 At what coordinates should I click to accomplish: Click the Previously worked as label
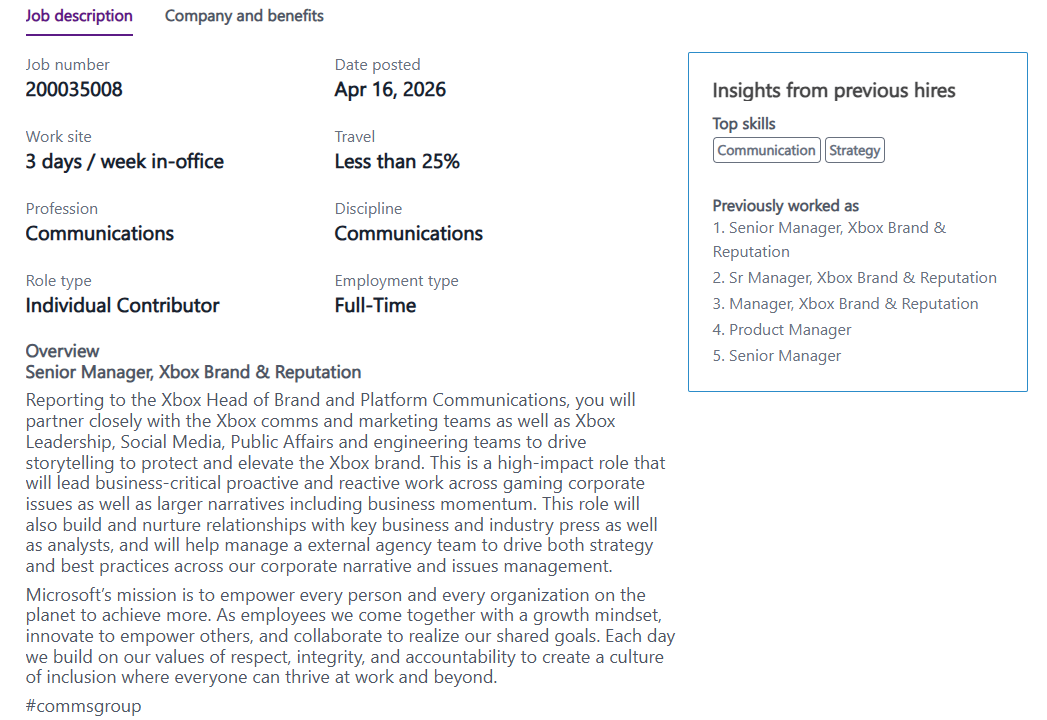[786, 206]
